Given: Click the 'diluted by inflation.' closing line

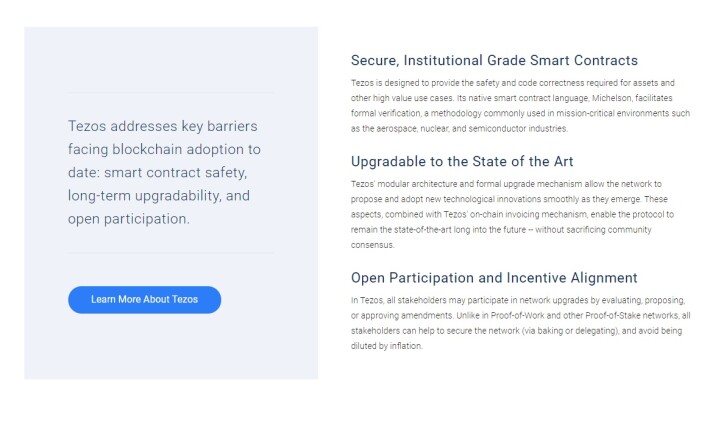Looking at the screenshot, I should pyautogui.click(x=387, y=346).
